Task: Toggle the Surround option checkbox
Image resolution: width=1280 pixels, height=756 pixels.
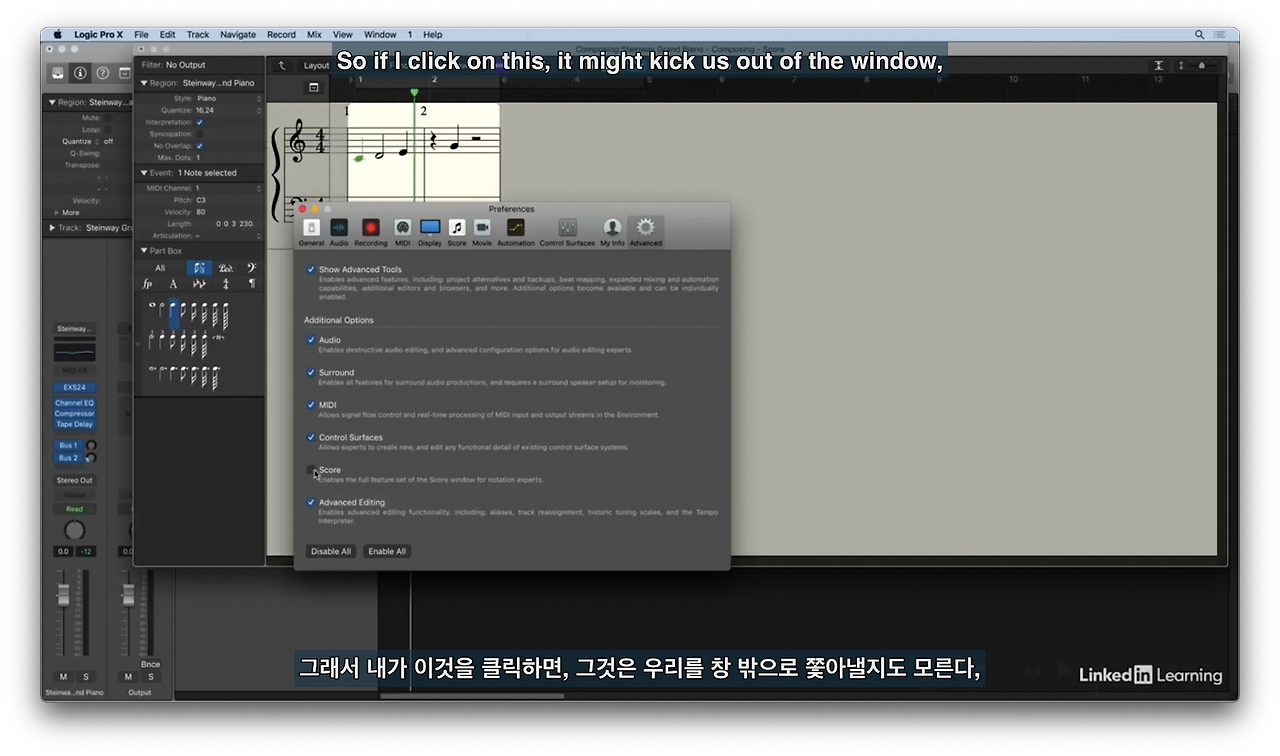Action: pos(311,372)
